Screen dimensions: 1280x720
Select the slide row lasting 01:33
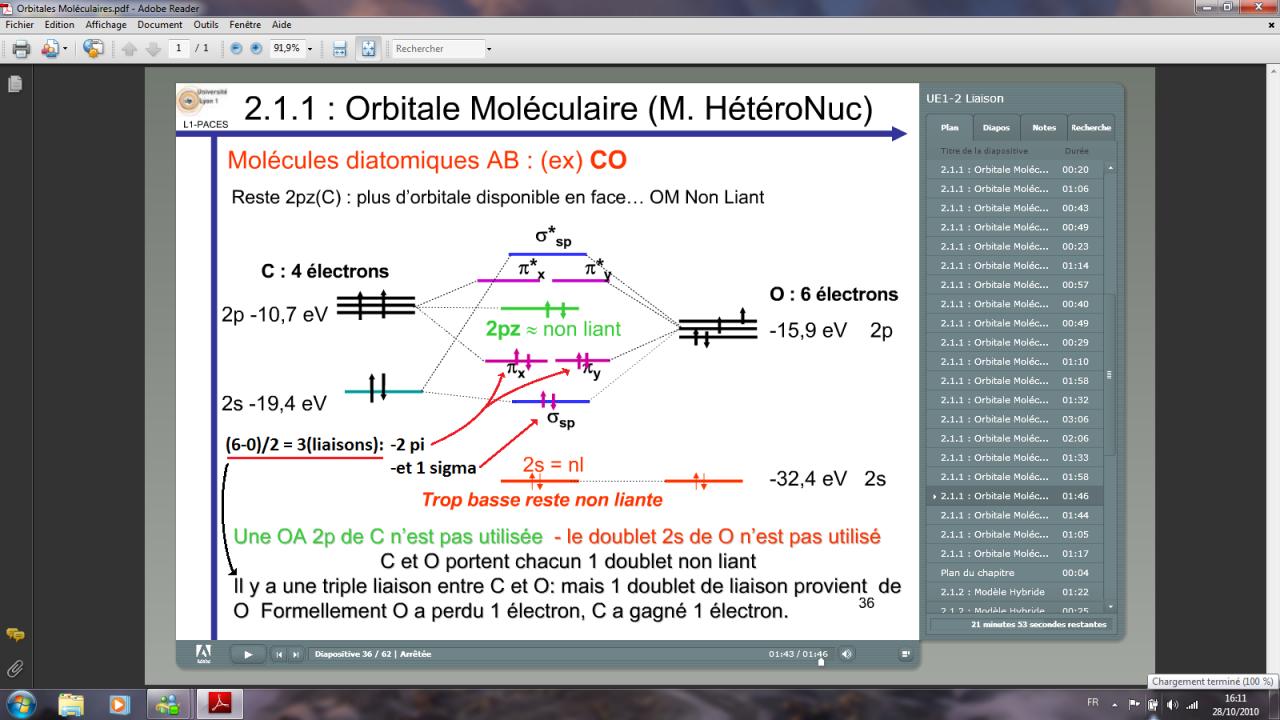(1015, 458)
